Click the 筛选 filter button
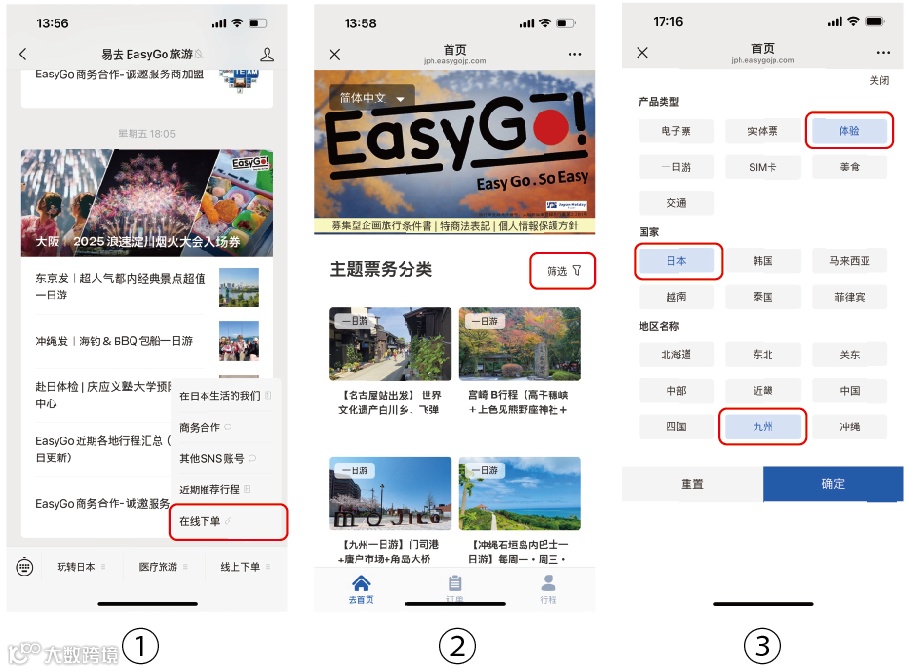The height and width of the screenshot is (672, 911). coord(563,271)
